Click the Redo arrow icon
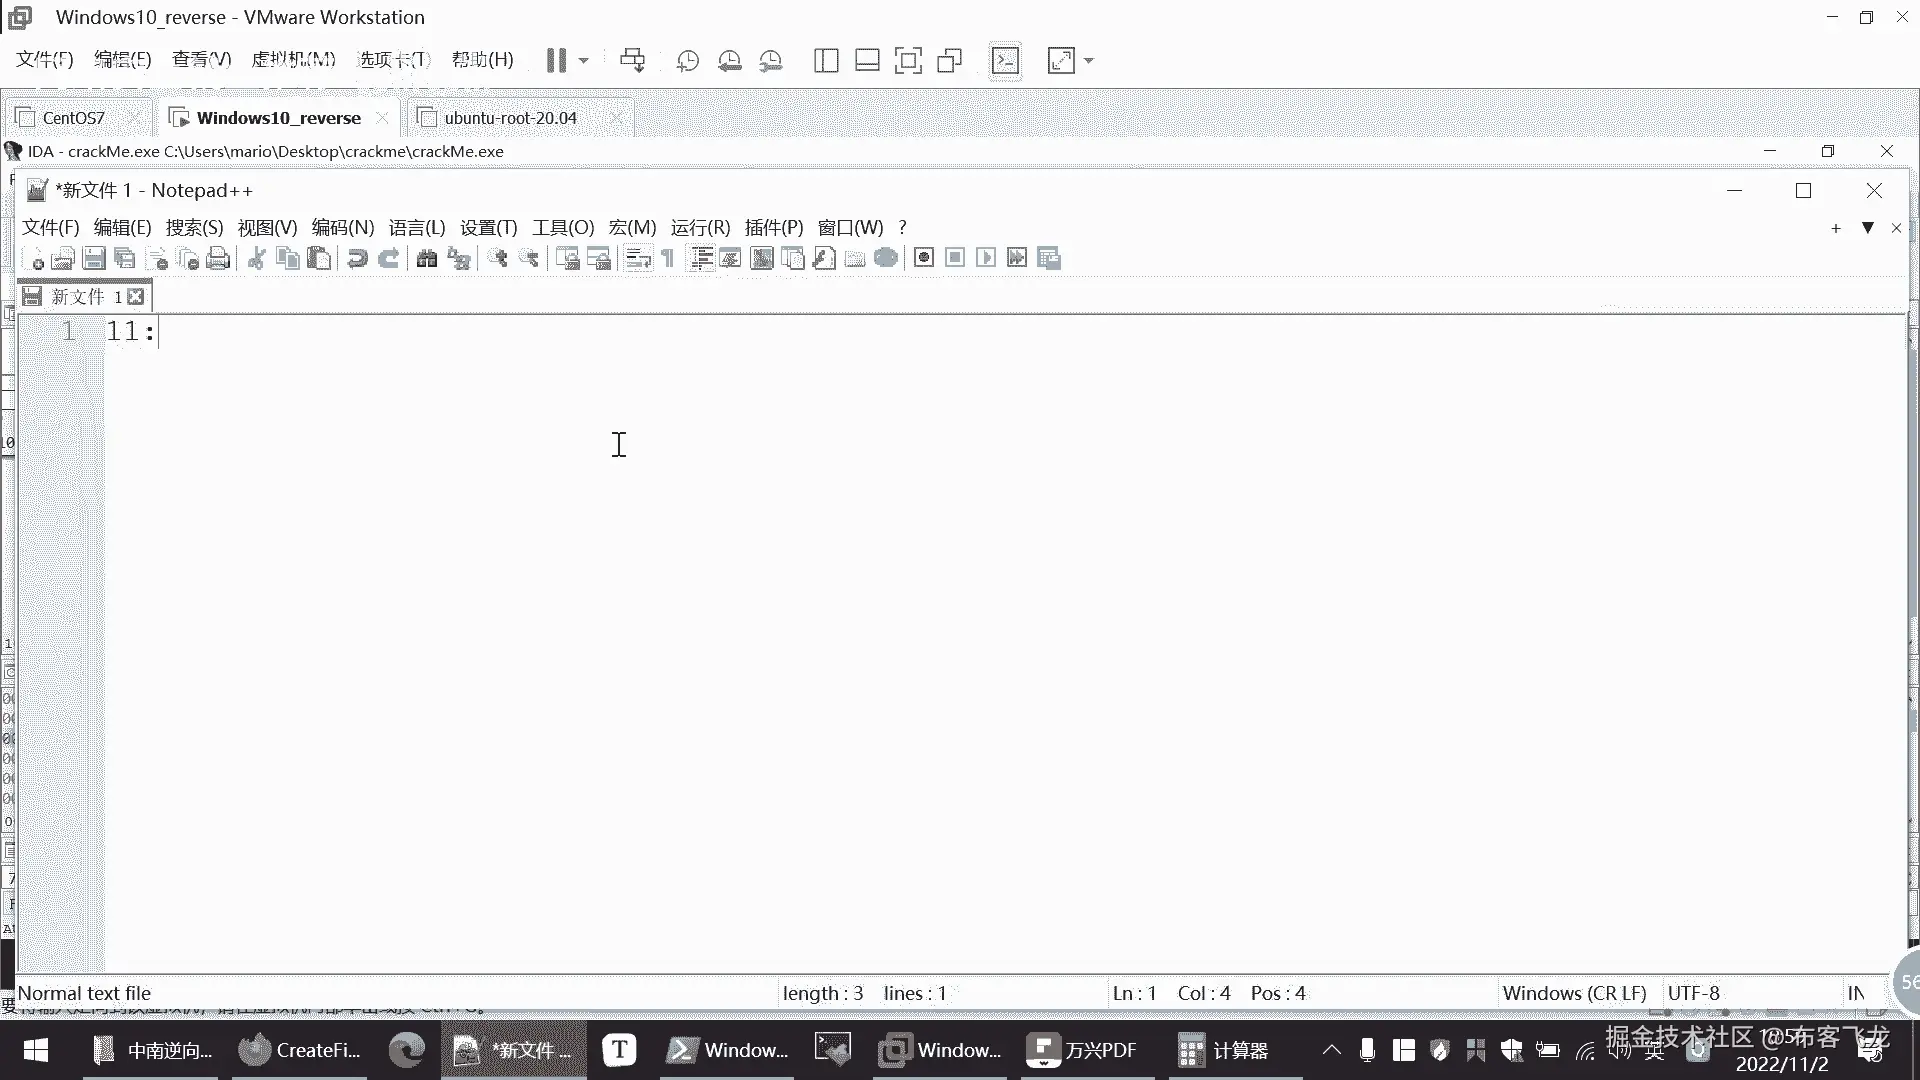The height and width of the screenshot is (1080, 1920). point(389,259)
